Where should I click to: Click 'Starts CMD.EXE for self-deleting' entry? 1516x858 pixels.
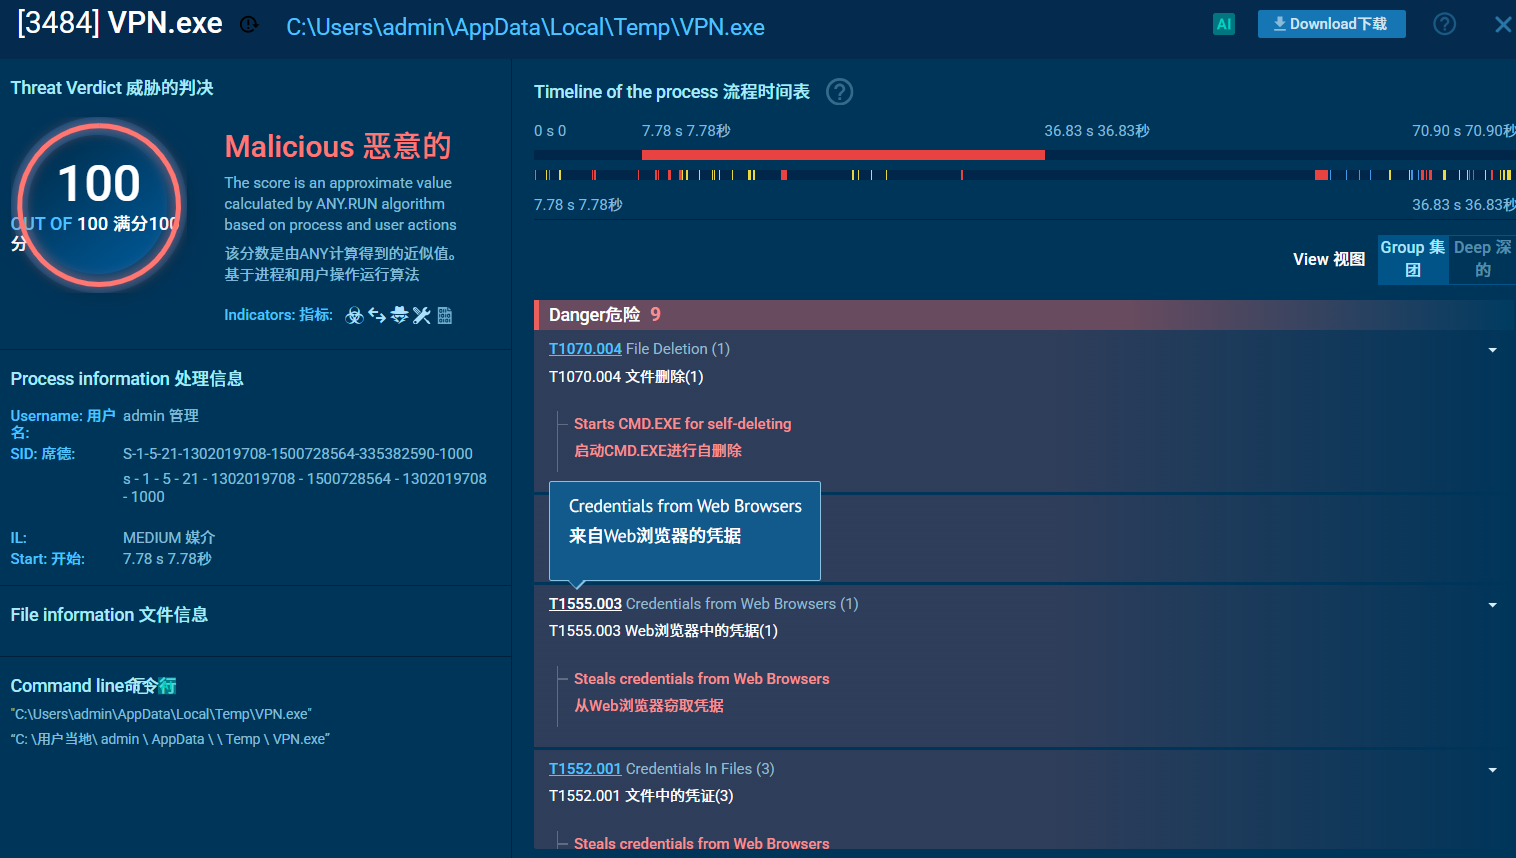tap(683, 424)
